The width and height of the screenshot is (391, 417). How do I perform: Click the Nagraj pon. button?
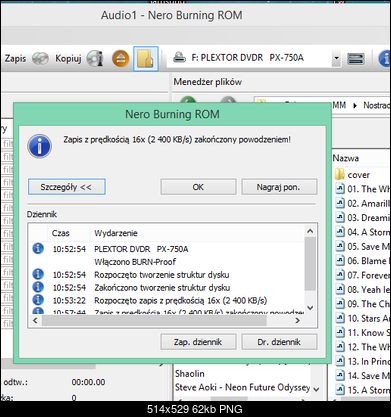pyautogui.click(x=279, y=187)
